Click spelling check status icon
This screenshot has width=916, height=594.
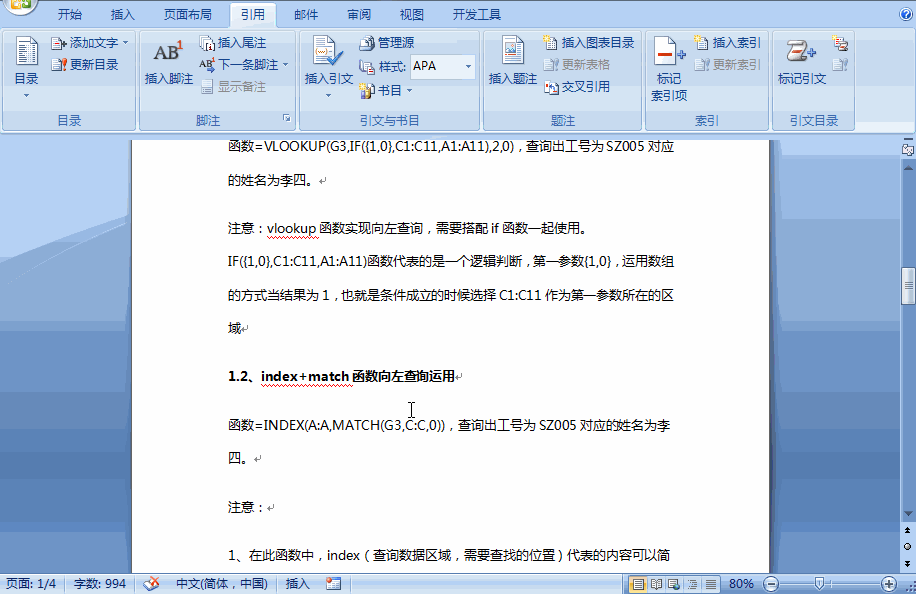click(151, 583)
